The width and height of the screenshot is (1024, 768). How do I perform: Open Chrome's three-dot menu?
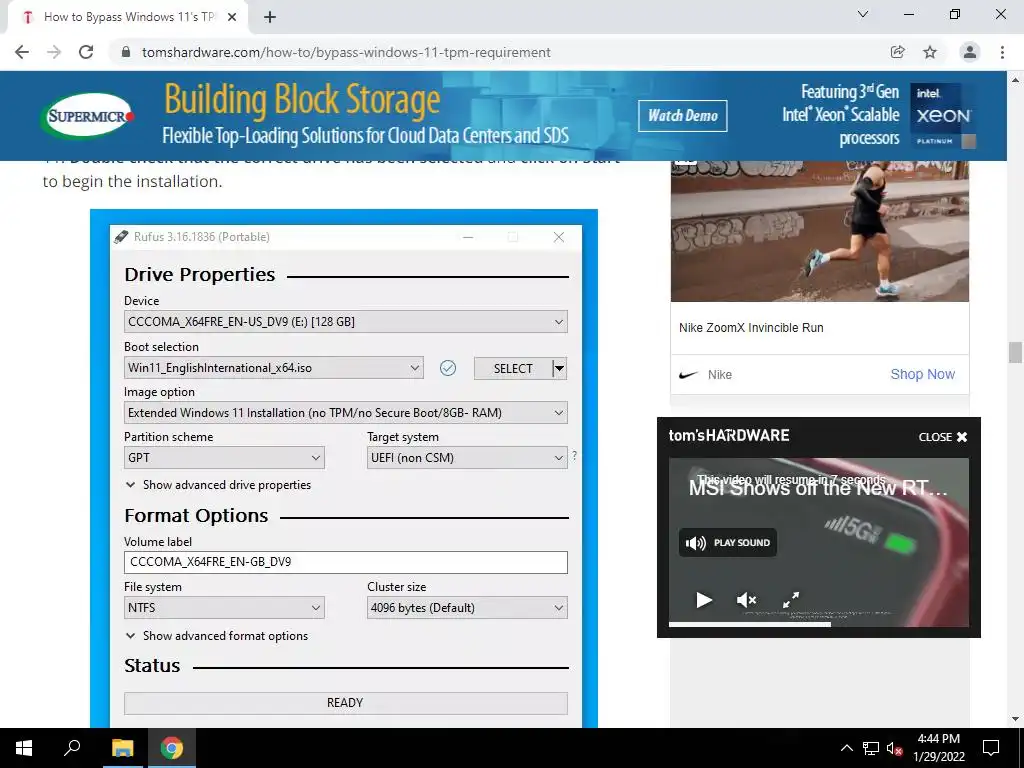[1002, 52]
